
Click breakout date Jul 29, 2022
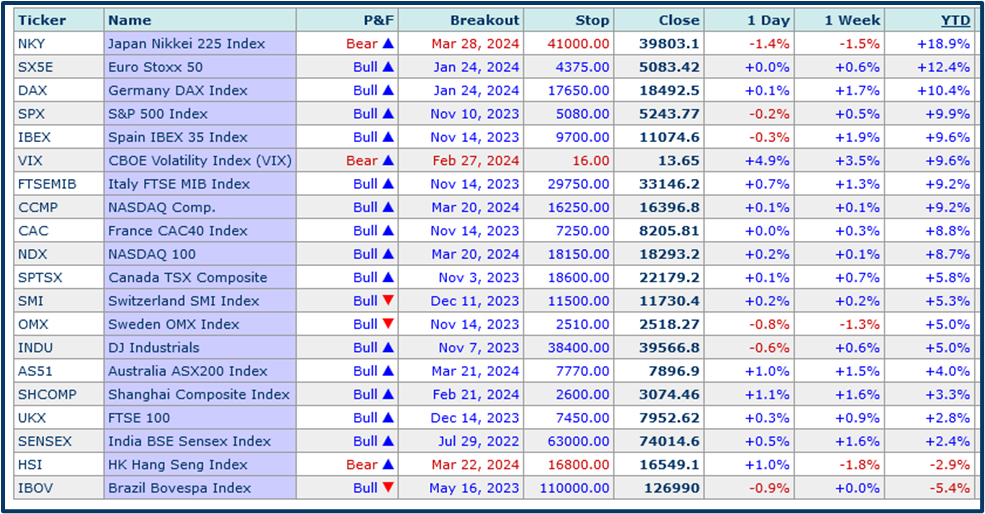coord(479,441)
